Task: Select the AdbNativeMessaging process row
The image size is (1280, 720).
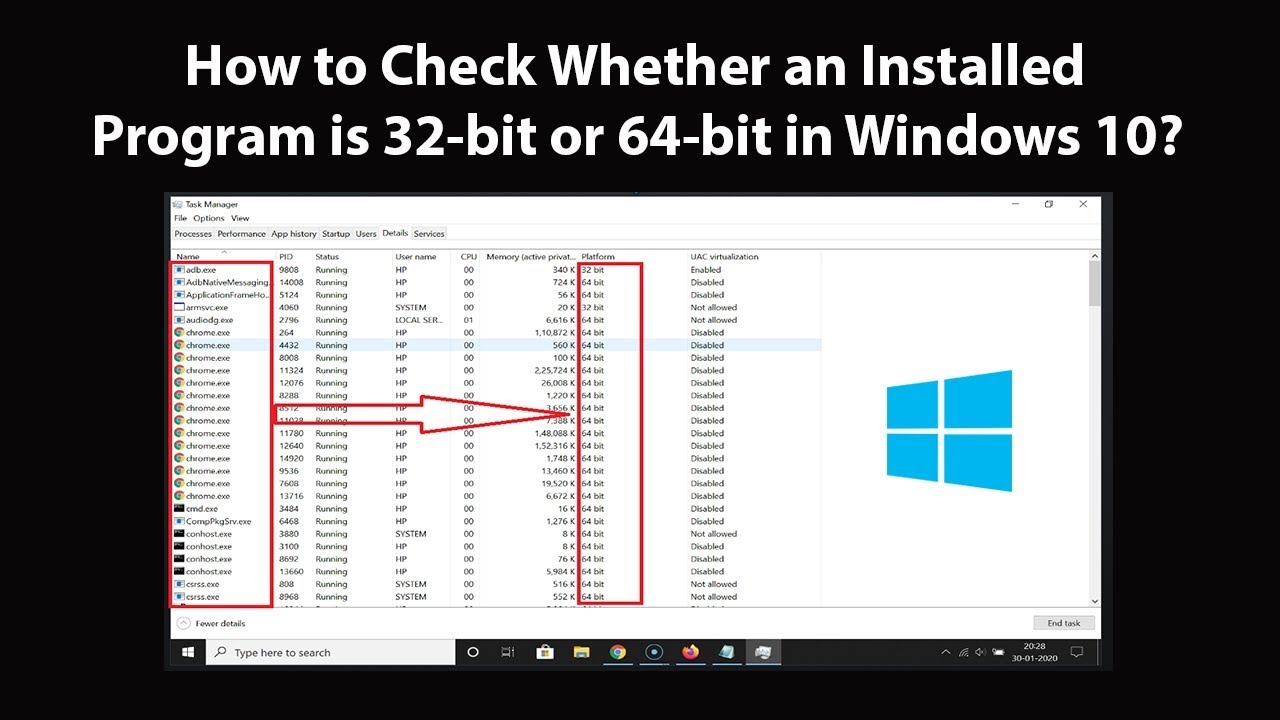Action: tap(497, 282)
